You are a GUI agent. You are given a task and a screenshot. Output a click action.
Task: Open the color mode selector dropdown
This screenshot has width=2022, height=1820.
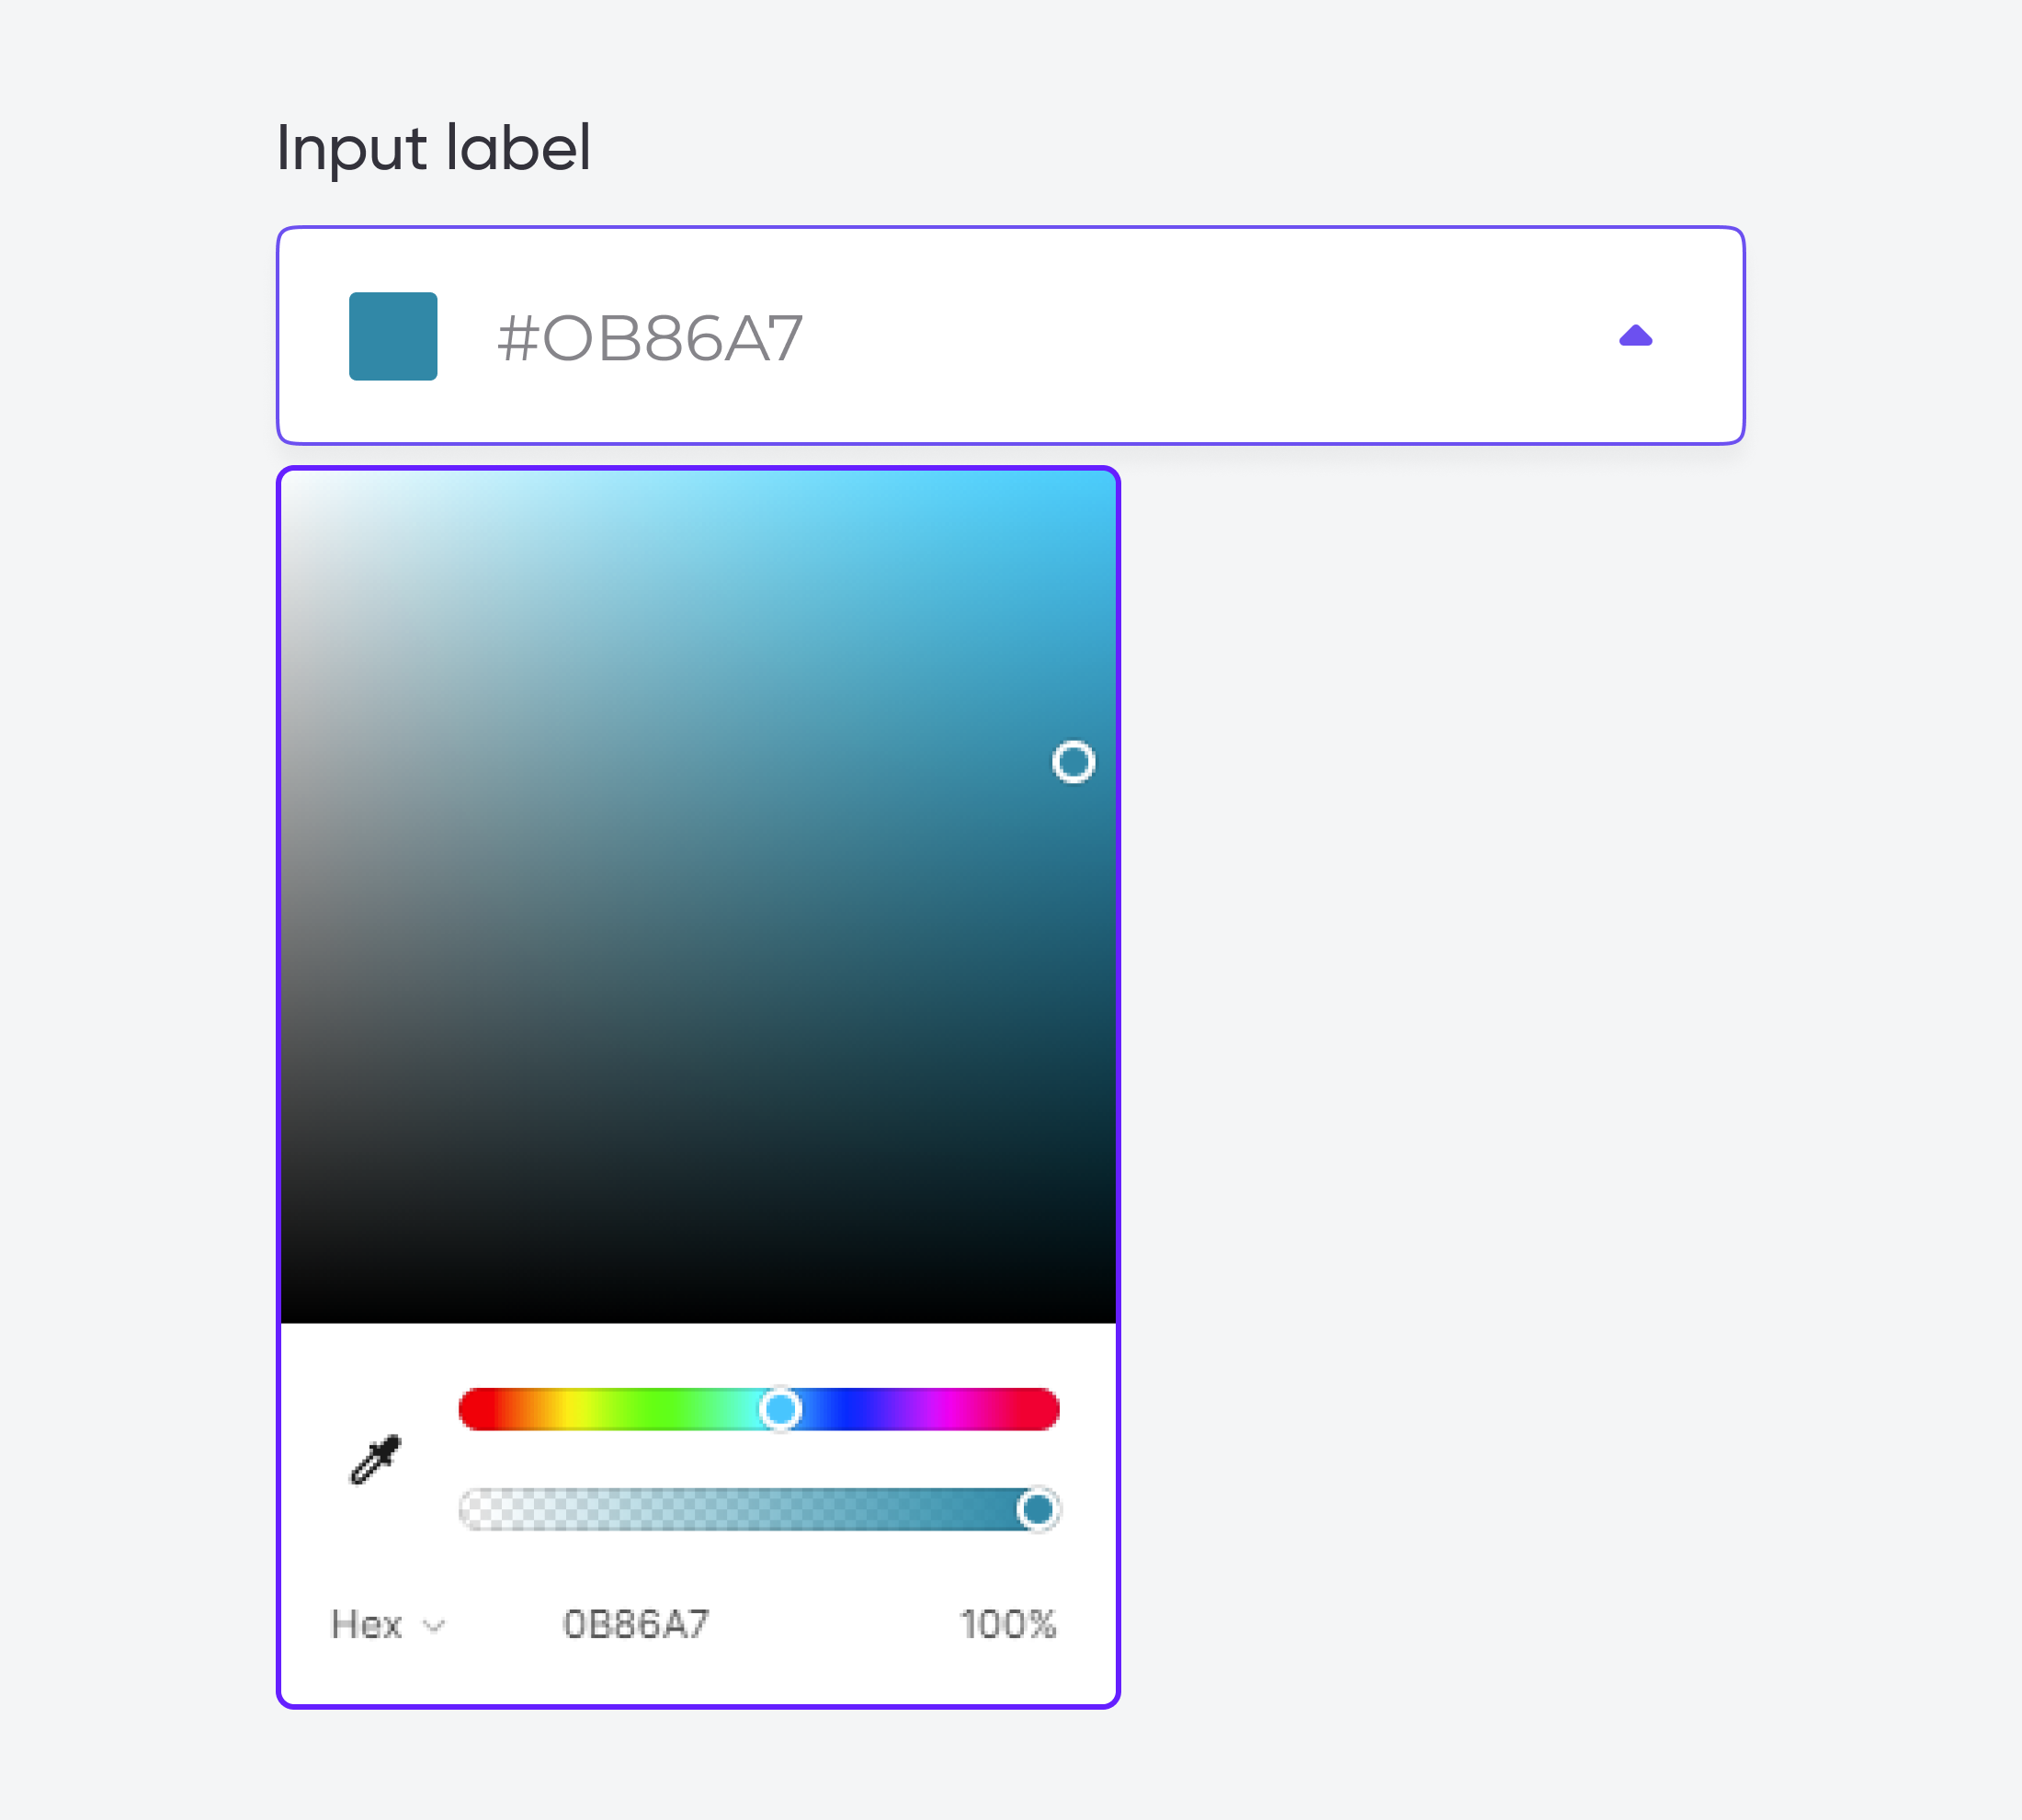(387, 1620)
